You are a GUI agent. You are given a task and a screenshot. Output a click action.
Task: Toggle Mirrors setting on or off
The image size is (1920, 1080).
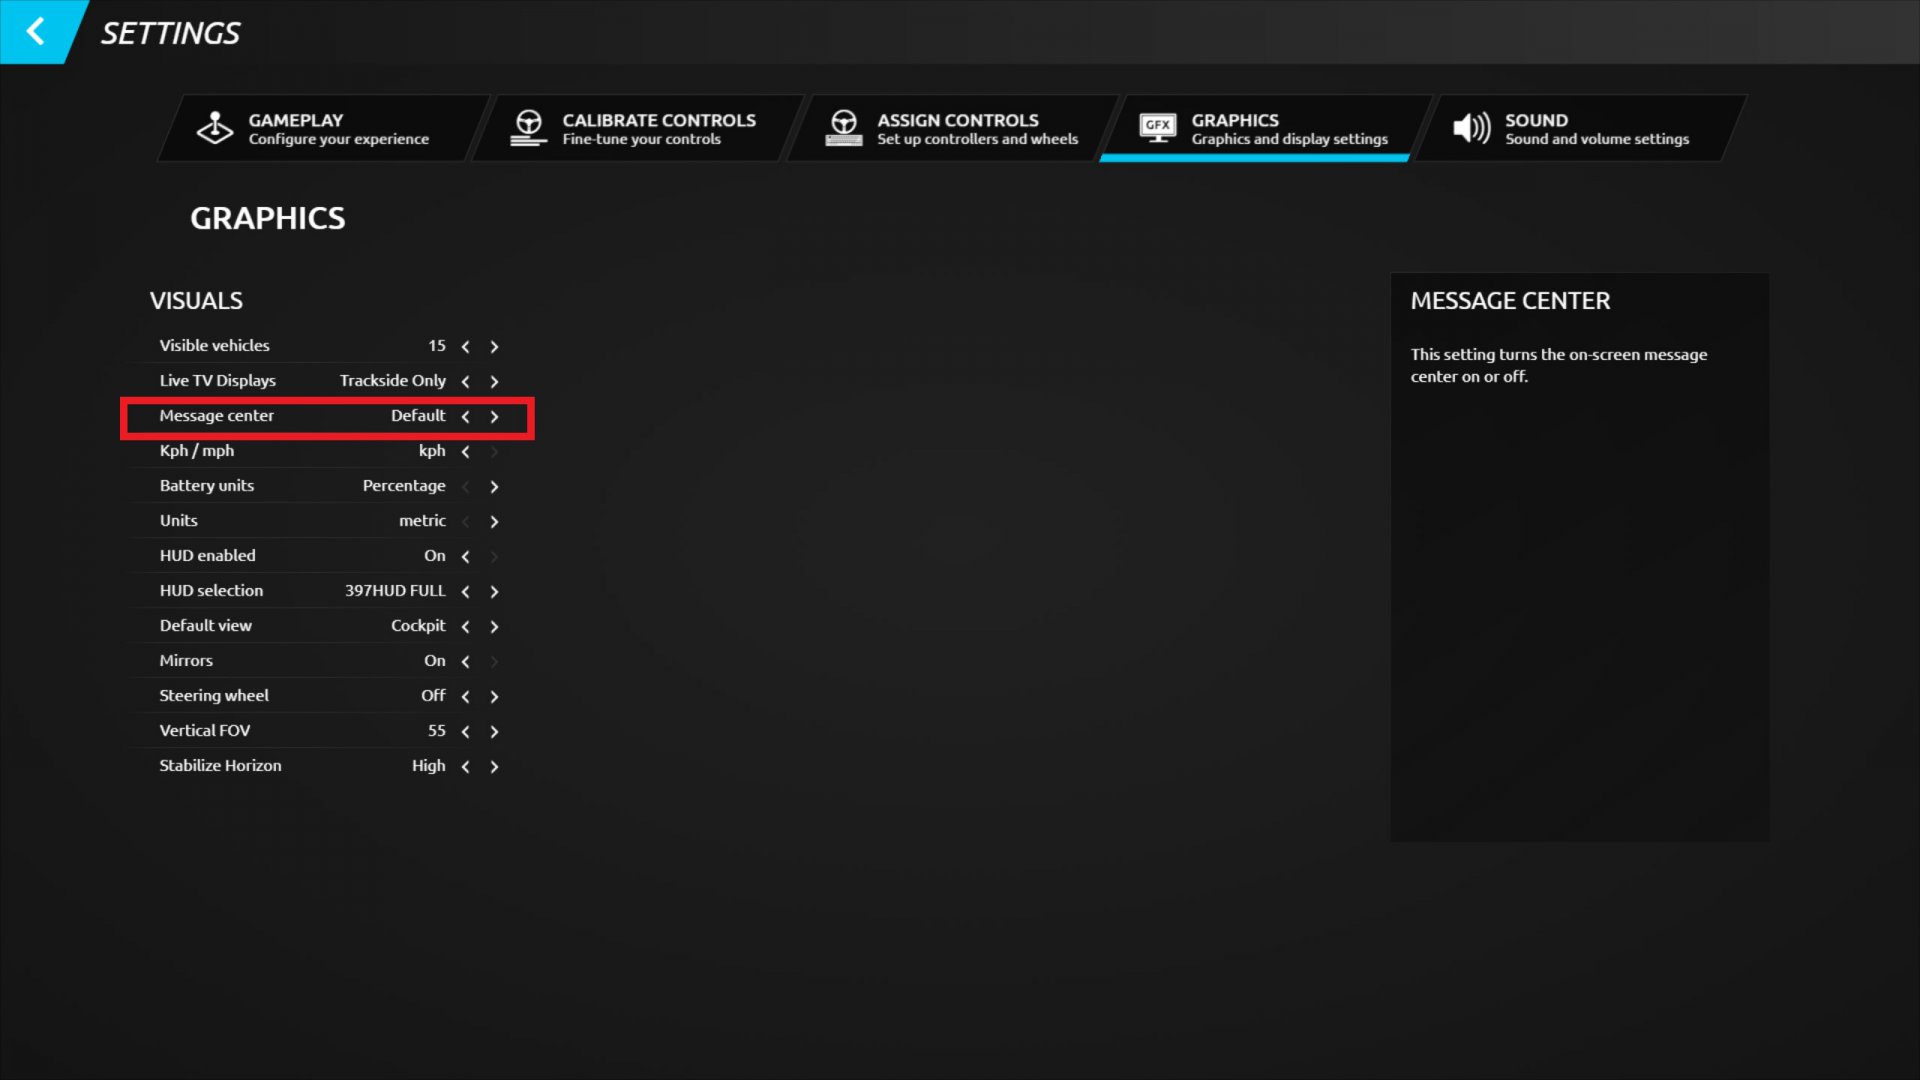pos(465,659)
